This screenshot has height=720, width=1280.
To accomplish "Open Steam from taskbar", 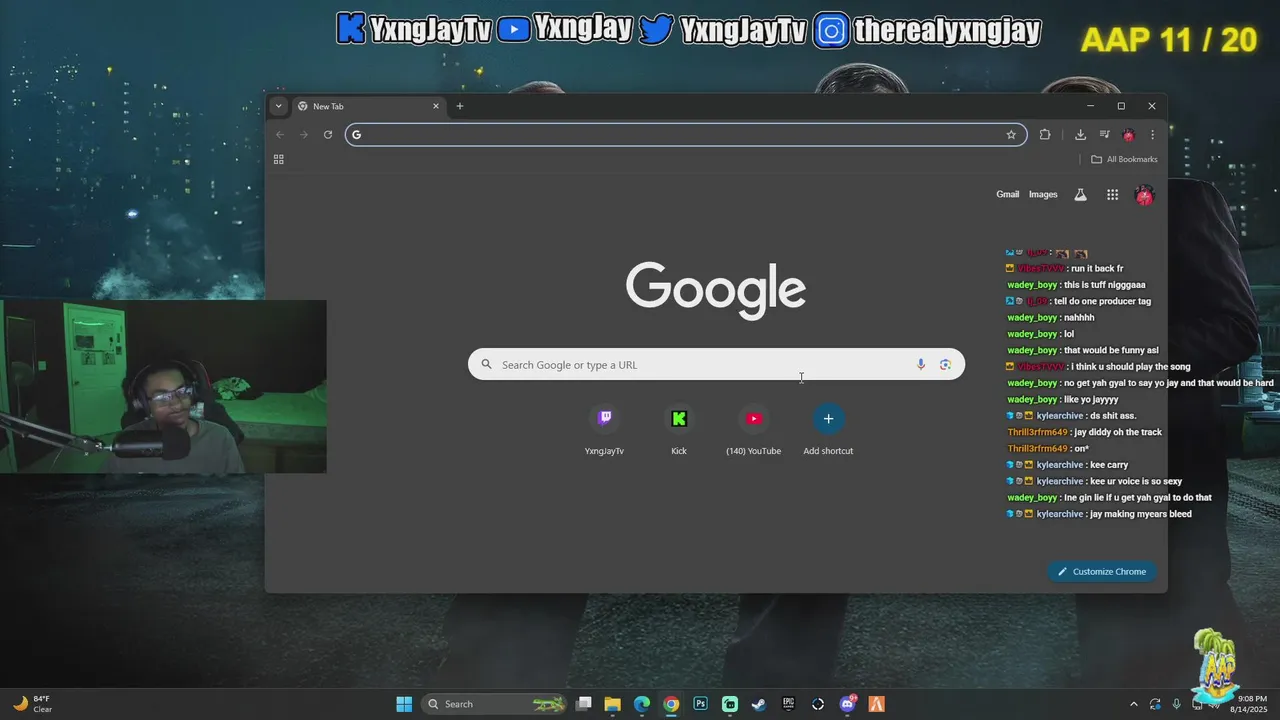I will pos(759,704).
